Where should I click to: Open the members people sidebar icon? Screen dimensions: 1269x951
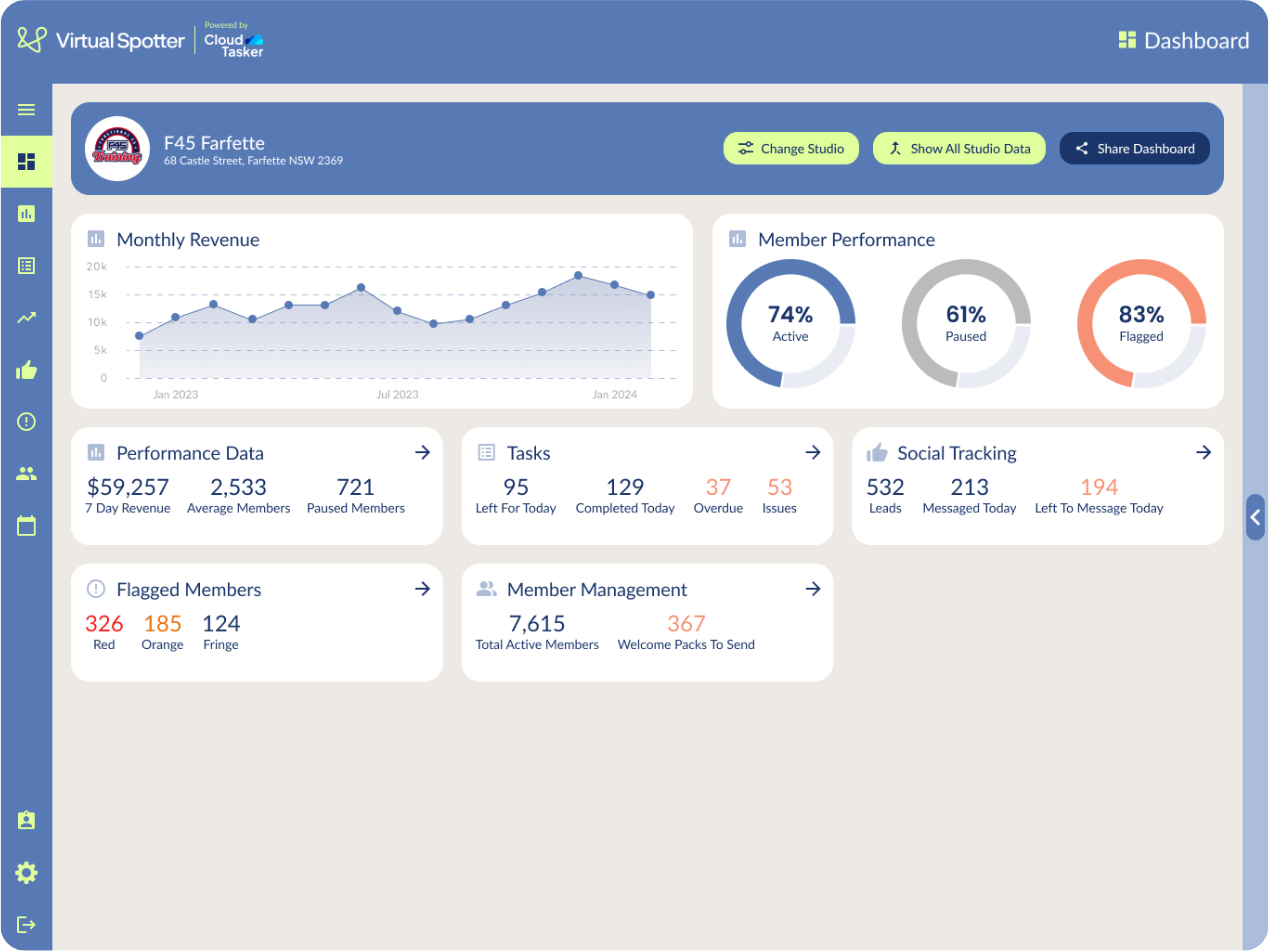(x=26, y=474)
